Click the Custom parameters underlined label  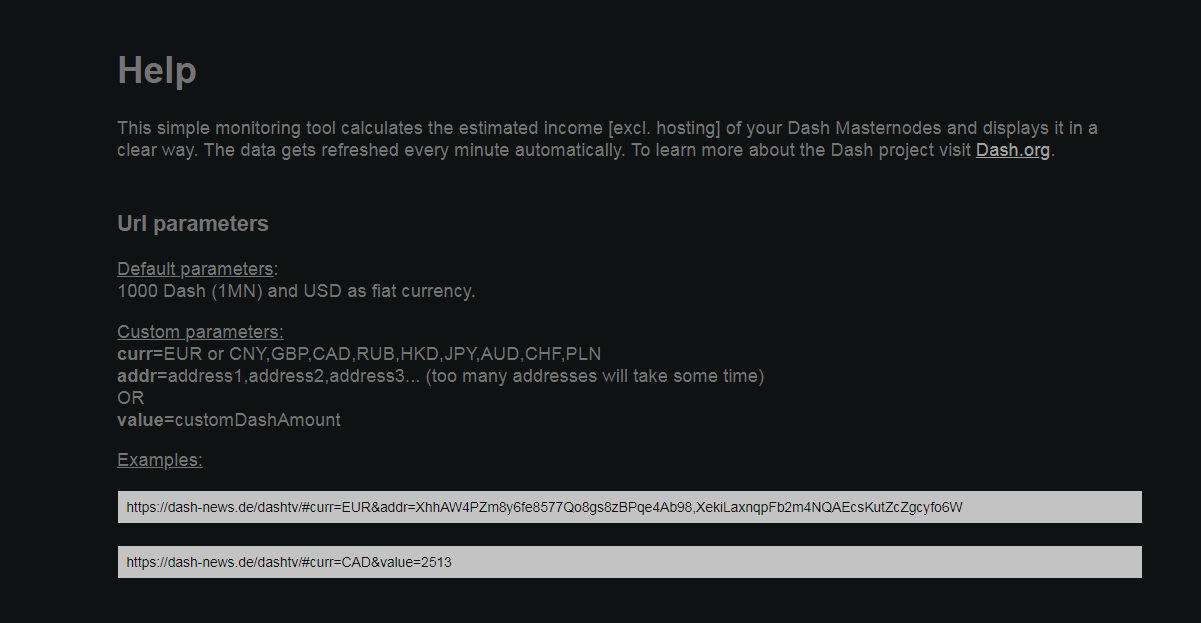pos(200,332)
